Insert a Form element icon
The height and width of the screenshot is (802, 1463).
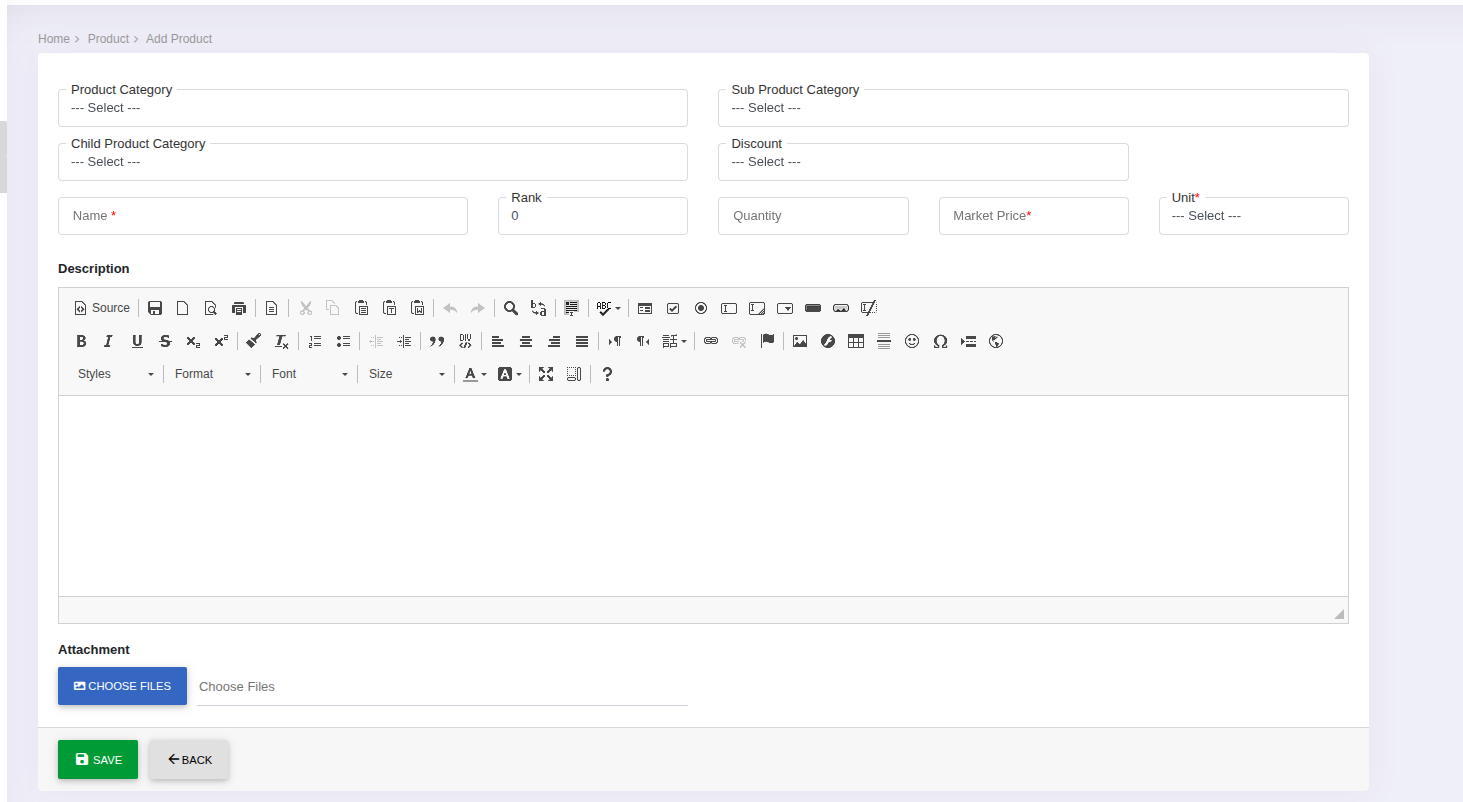click(x=645, y=308)
